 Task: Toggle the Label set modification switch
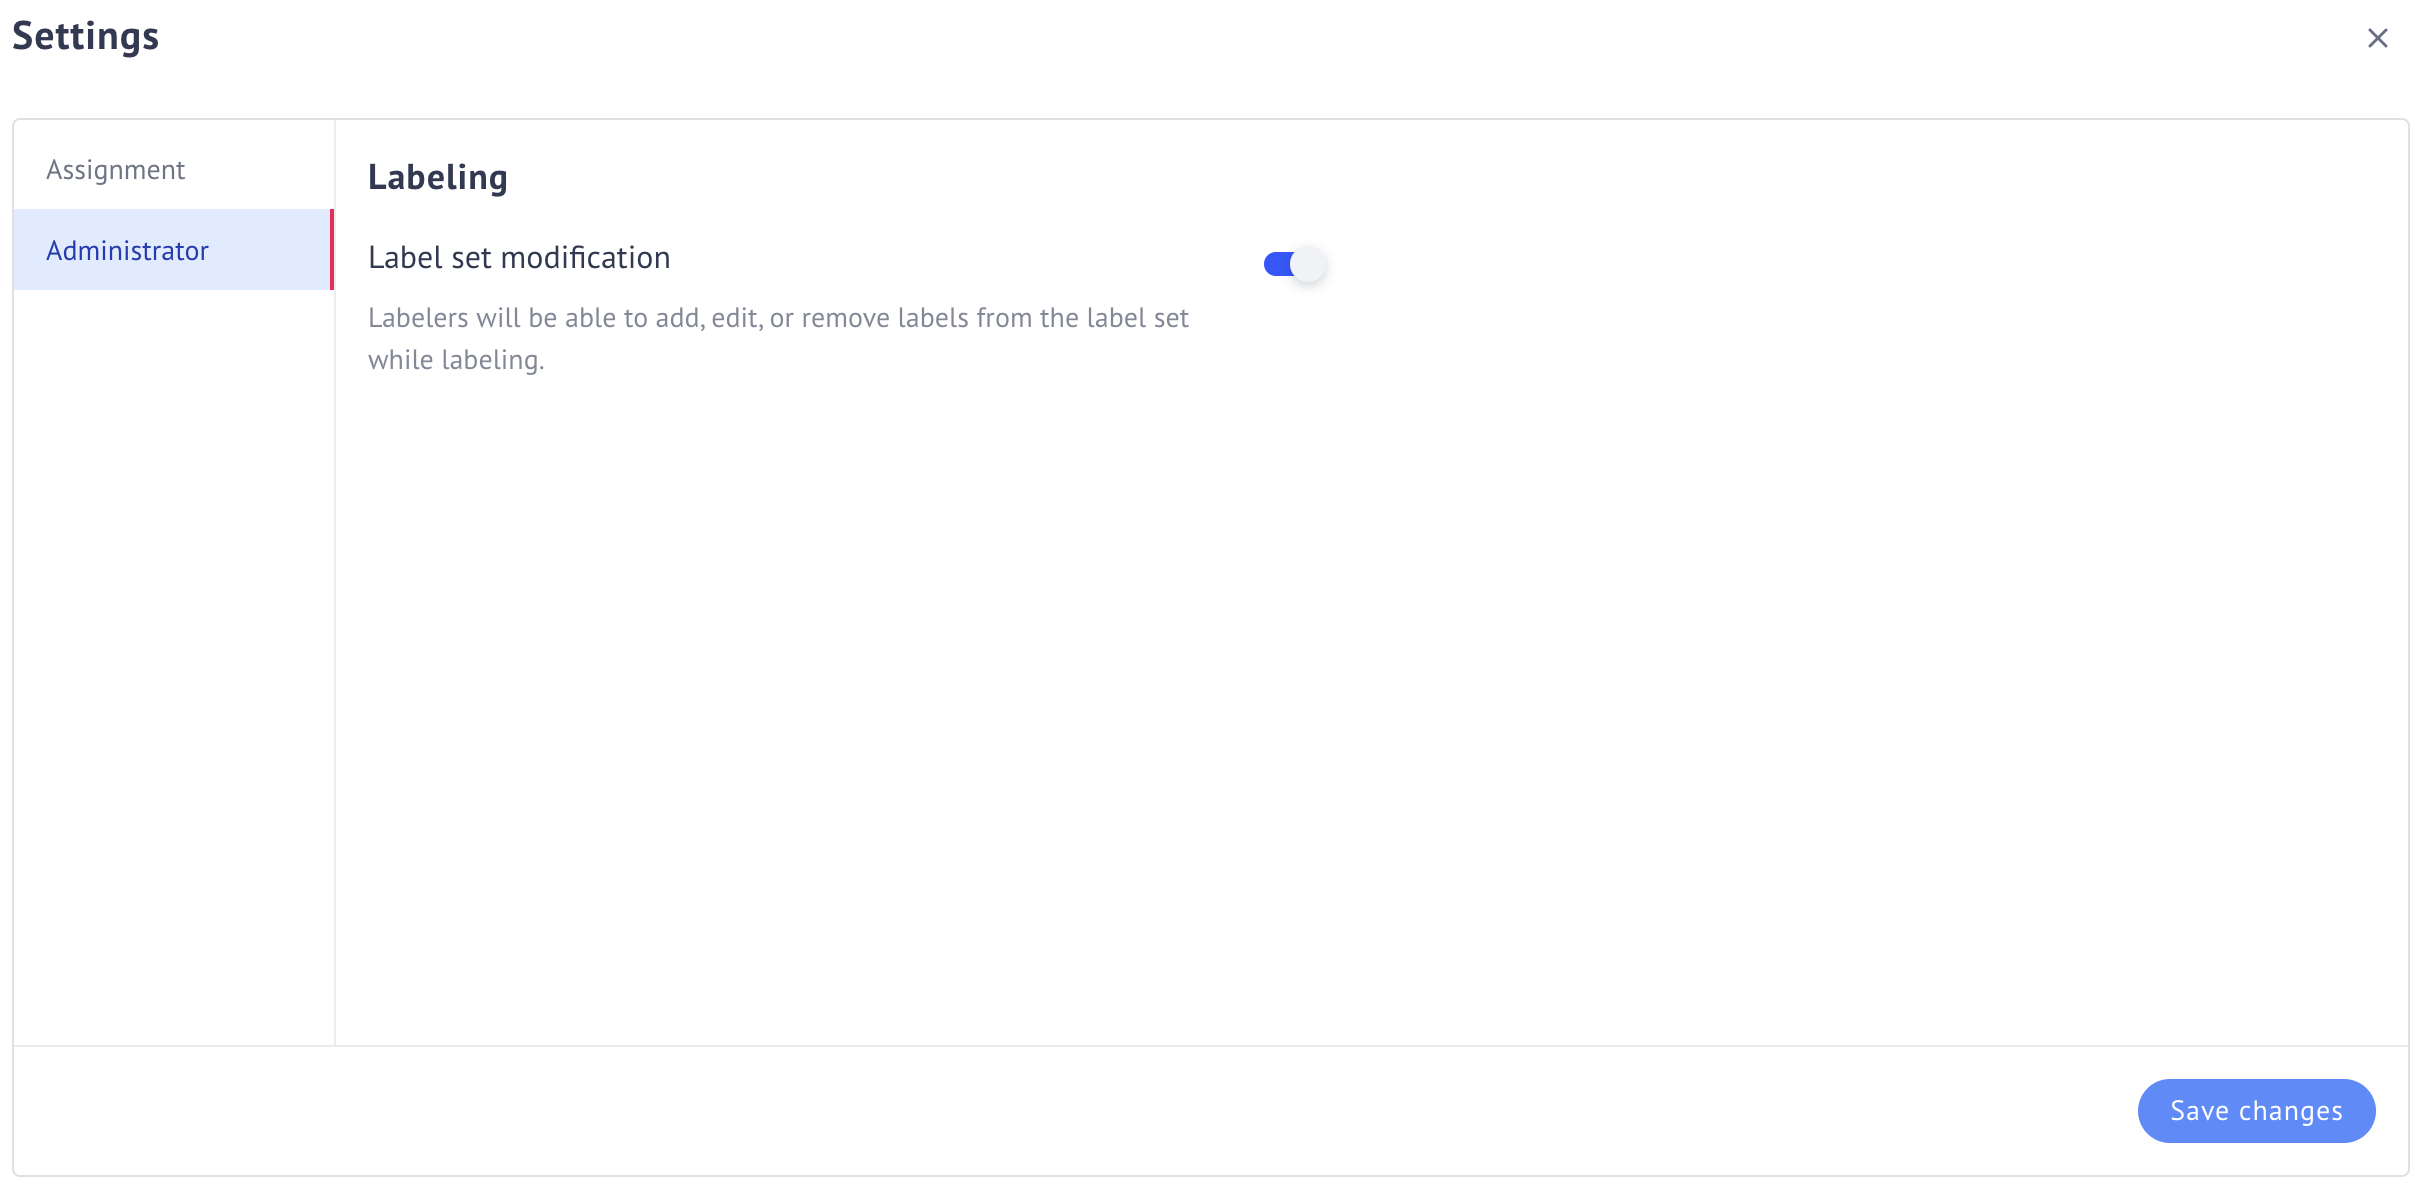1294,264
